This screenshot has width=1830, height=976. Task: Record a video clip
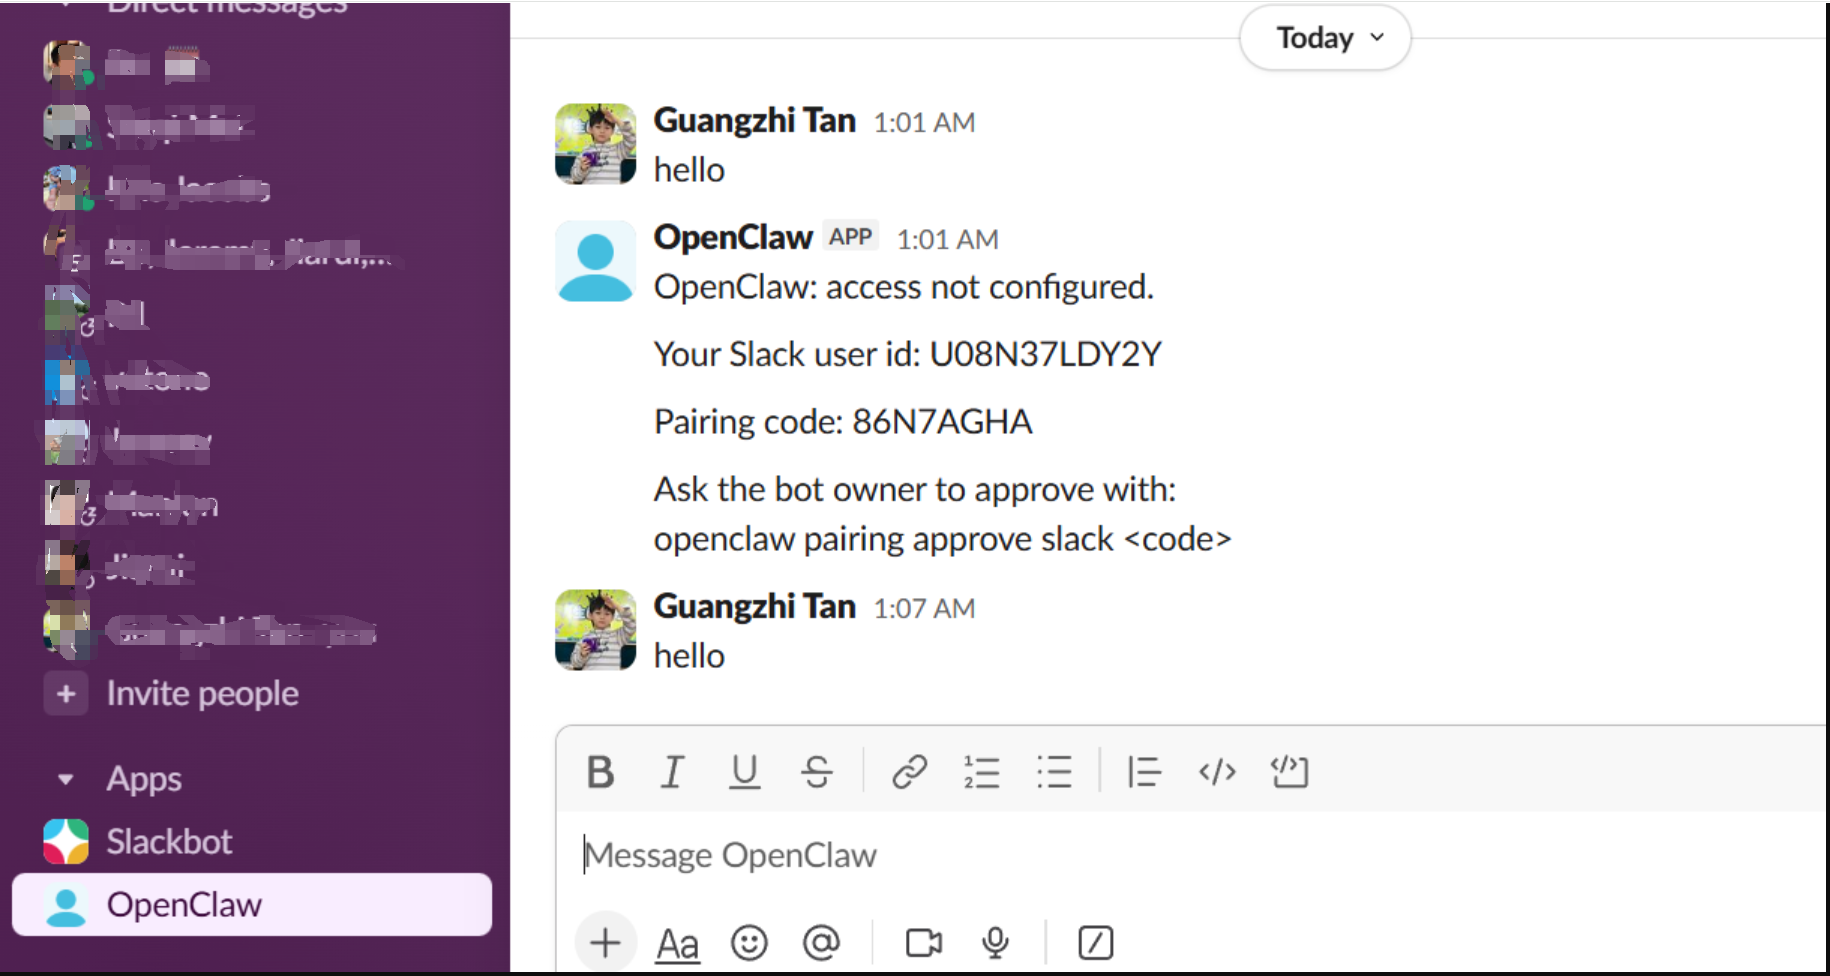tap(923, 943)
